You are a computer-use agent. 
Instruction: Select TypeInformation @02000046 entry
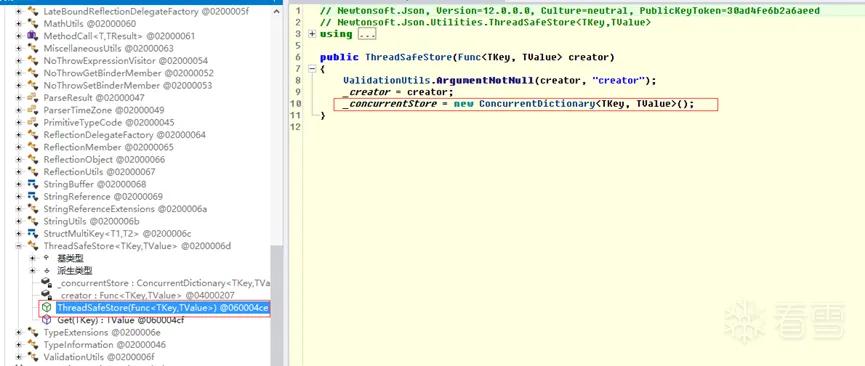(104, 344)
